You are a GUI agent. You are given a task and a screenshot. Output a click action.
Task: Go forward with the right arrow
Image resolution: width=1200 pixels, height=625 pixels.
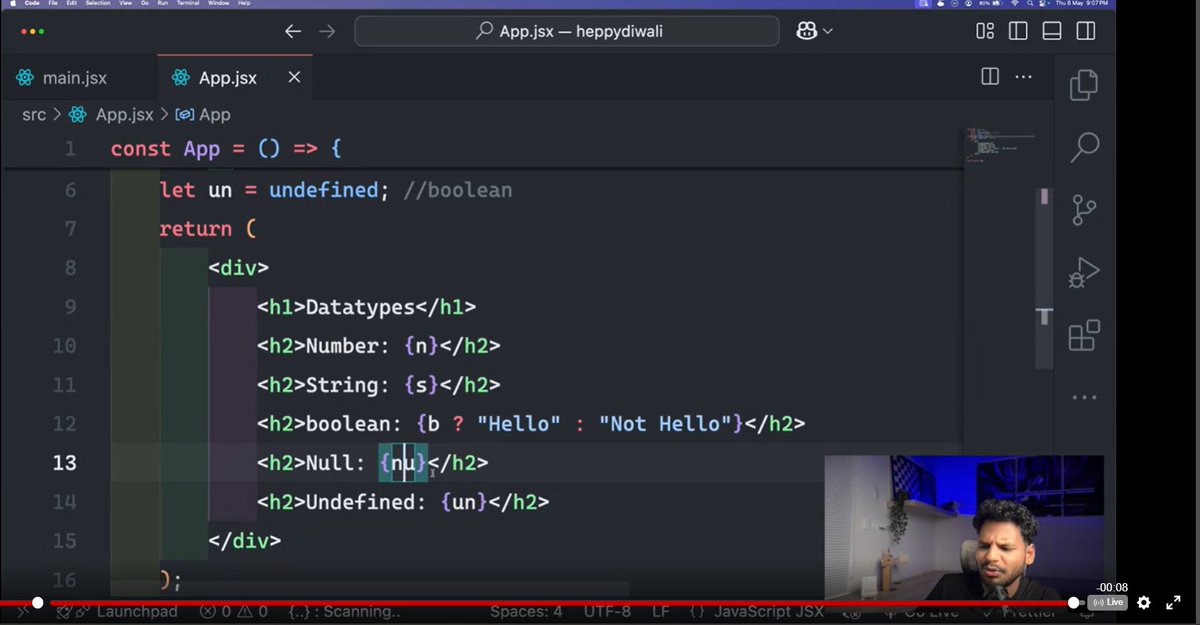click(x=327, y=31)
